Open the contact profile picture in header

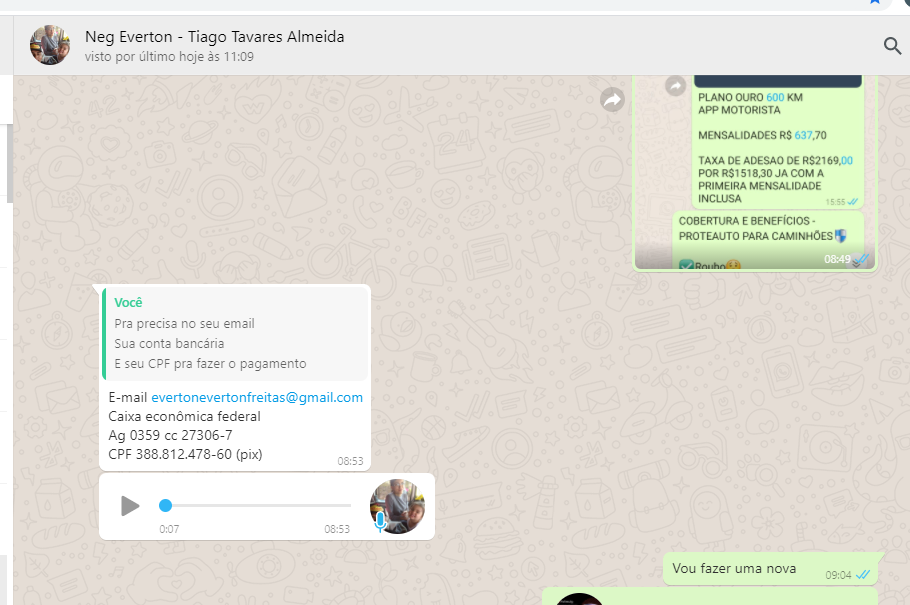click(50, 45)
